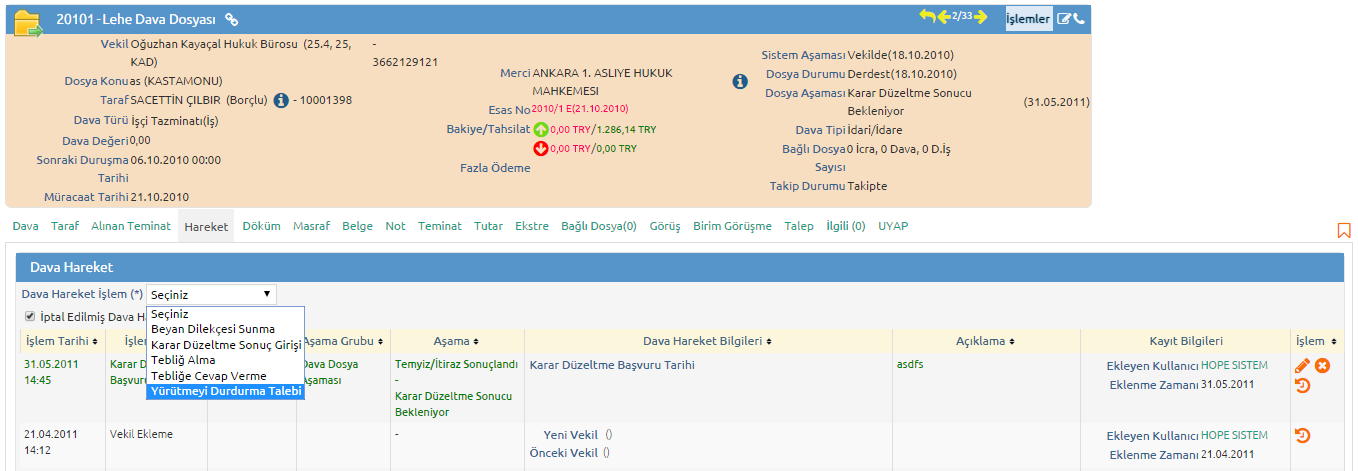Open the Bağlı Dosya(0) tab
This screenshot has height=471, width=1358.
tap(599, 226)
